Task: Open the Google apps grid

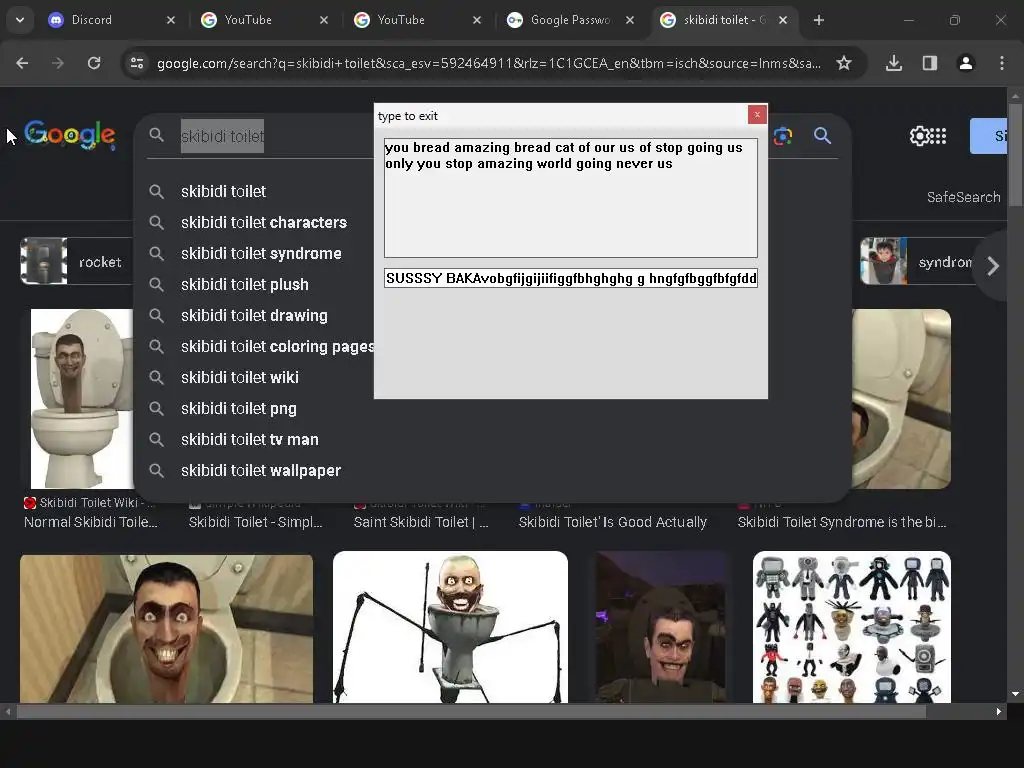Action: 938,136
